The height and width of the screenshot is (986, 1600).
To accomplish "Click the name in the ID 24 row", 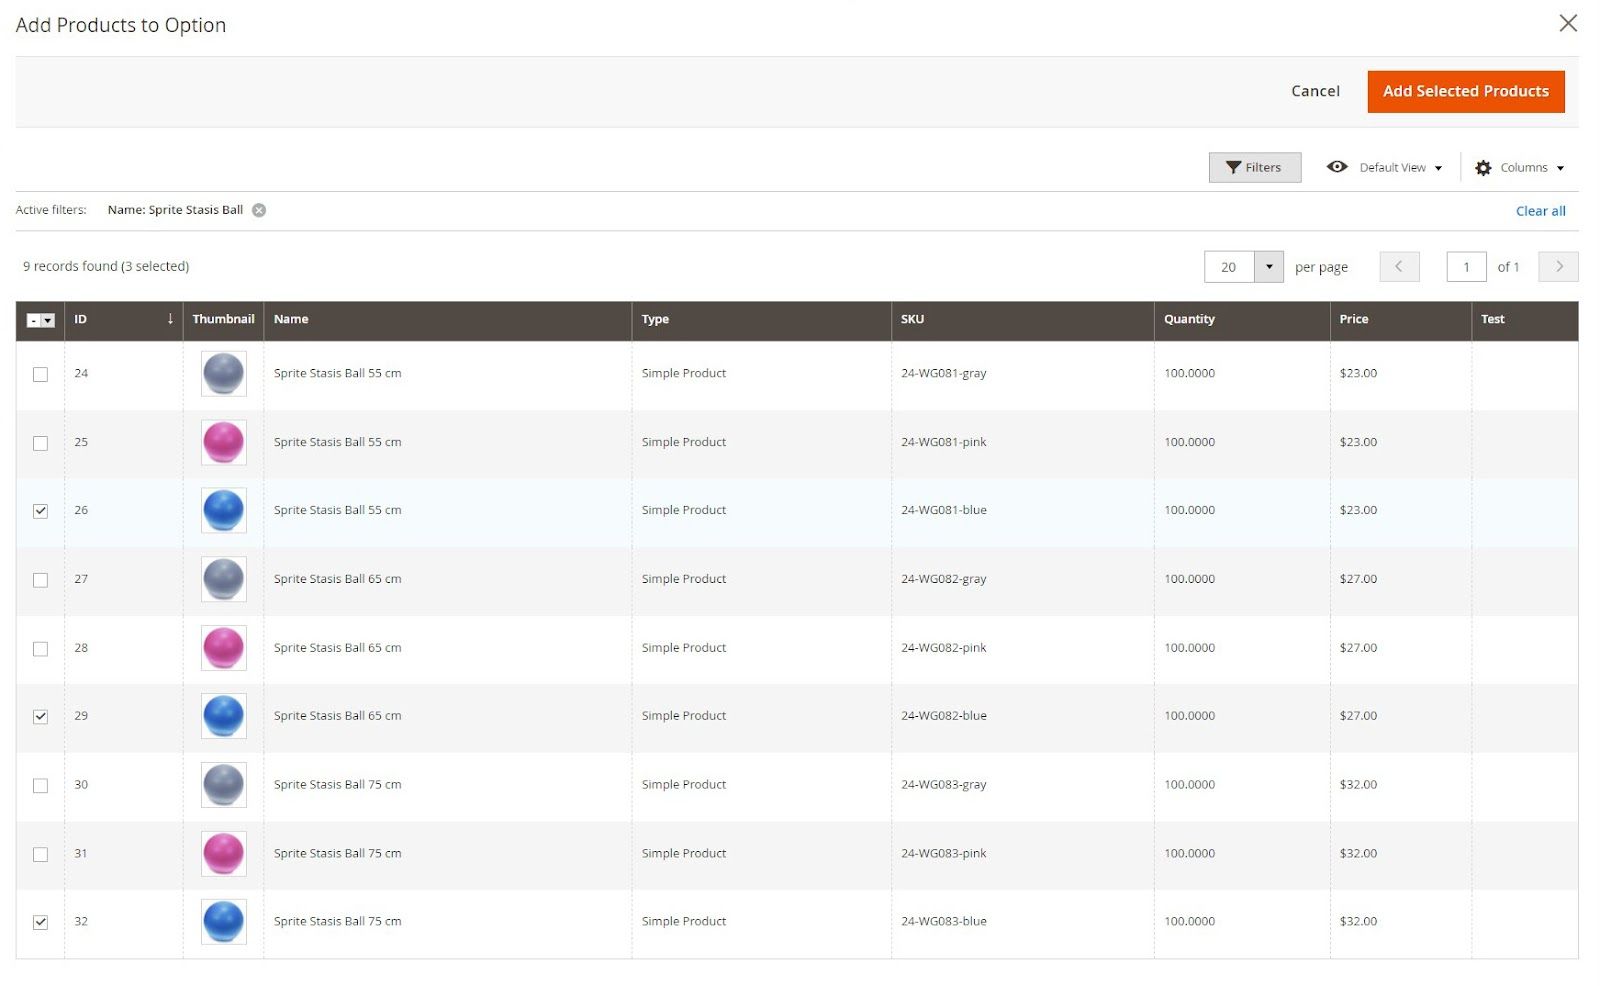I will (x=337, y=373).
